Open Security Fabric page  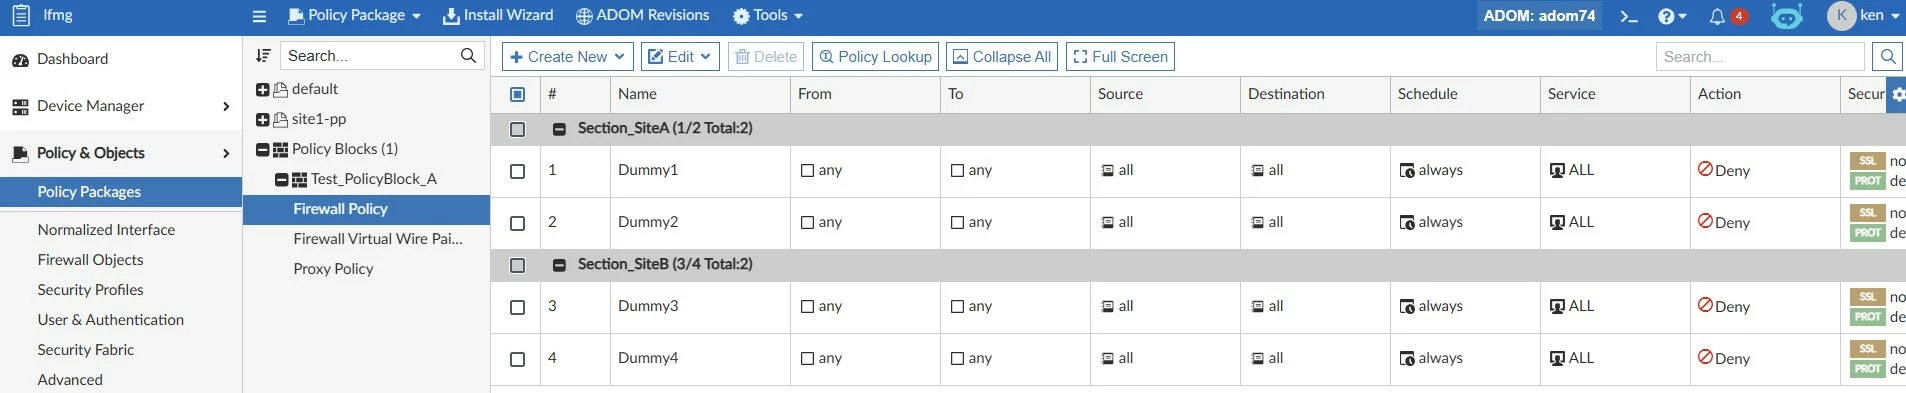tap(86, 350)
